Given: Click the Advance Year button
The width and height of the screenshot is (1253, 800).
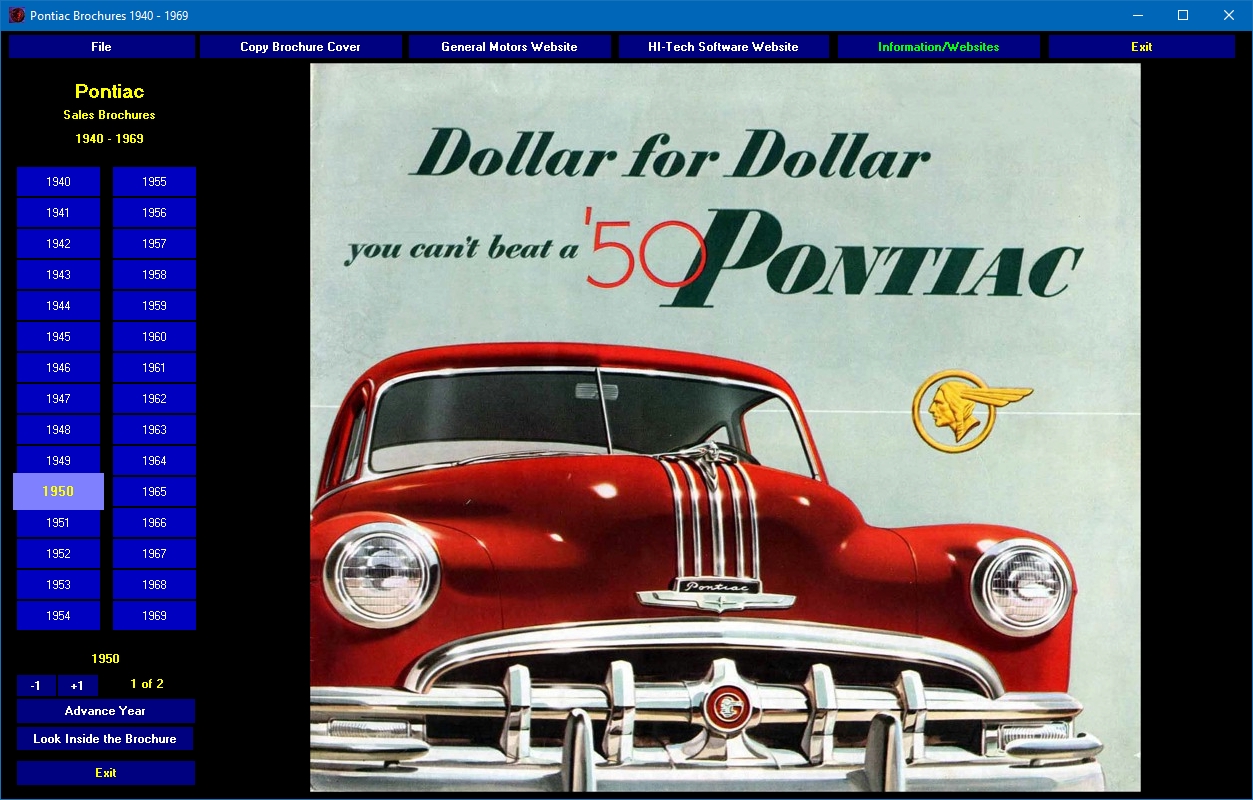Looking at the screenshot, I should (x=105, y=711).
